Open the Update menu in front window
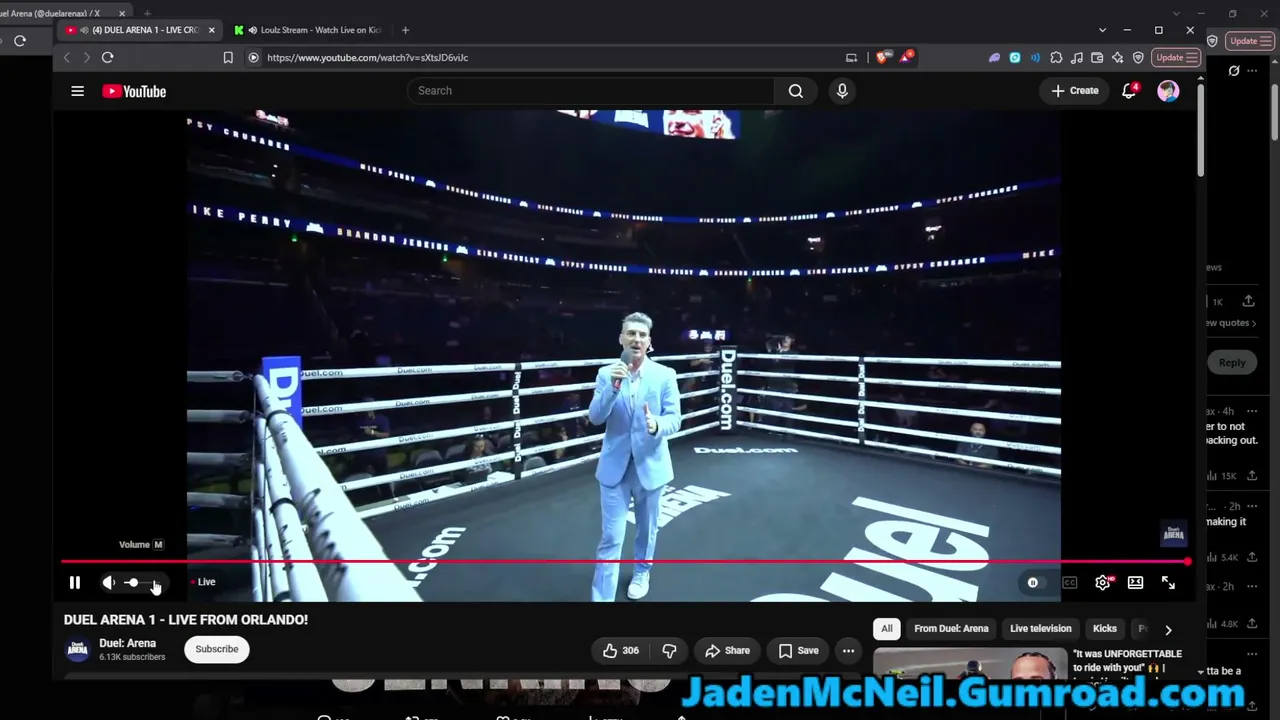This screenshot has width=1280, height=720. (1176, 58)
